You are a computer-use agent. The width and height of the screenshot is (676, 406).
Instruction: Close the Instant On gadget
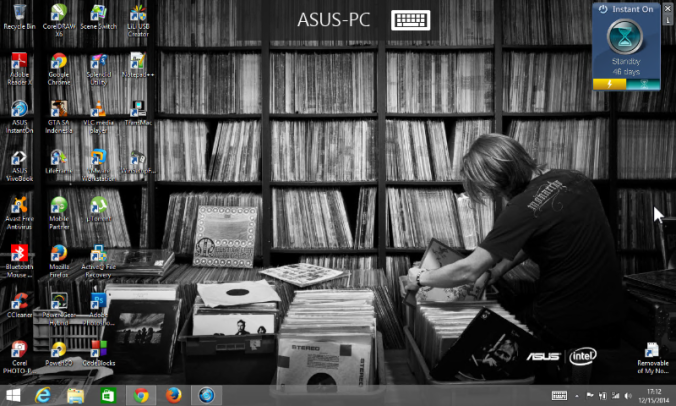coord(668,8)
